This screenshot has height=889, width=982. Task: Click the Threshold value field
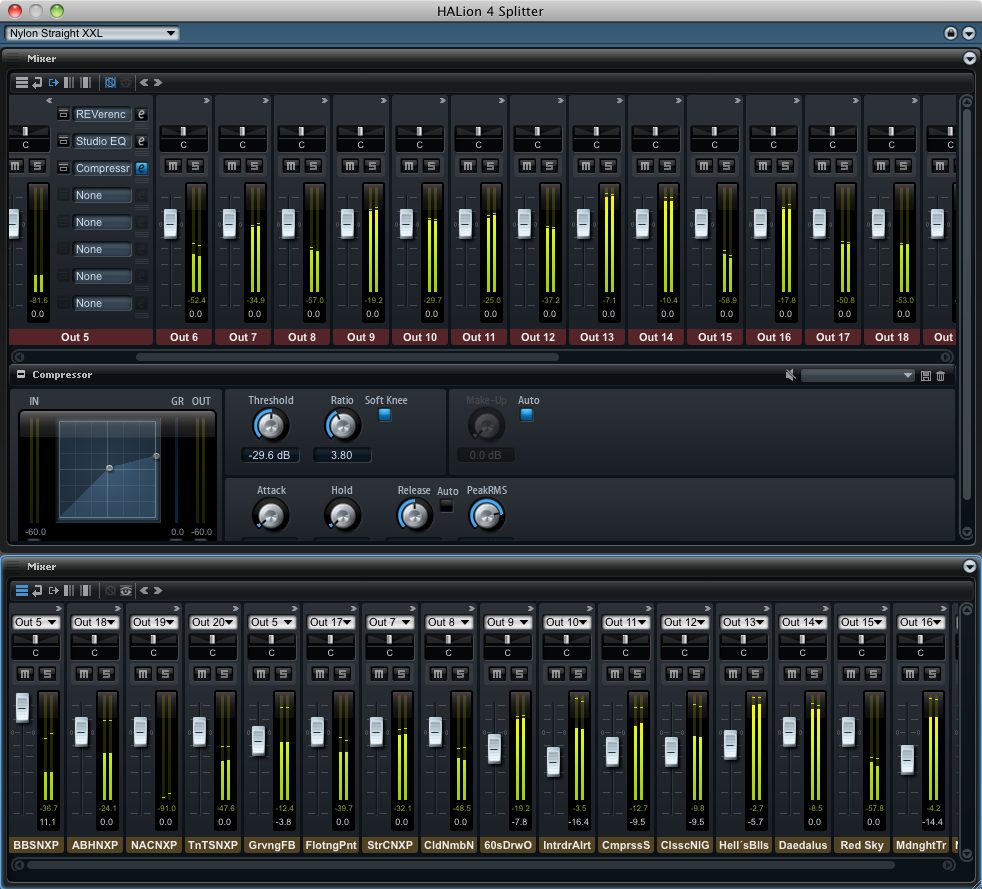point(270,455)
